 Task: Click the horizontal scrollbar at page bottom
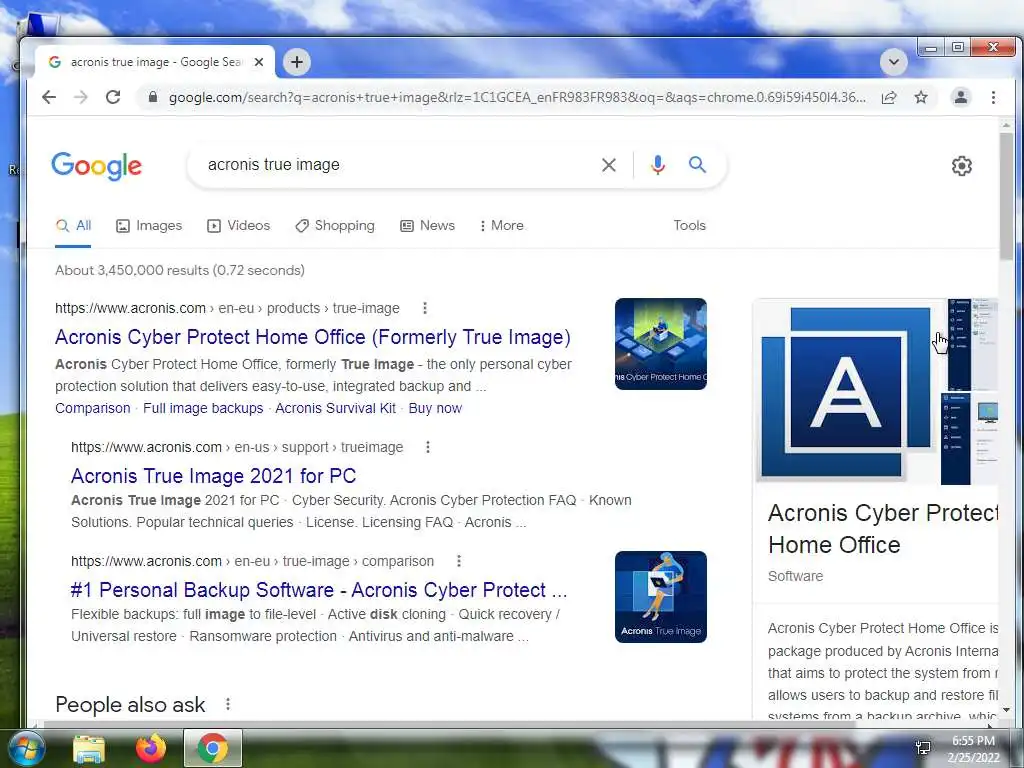point(447,724)
